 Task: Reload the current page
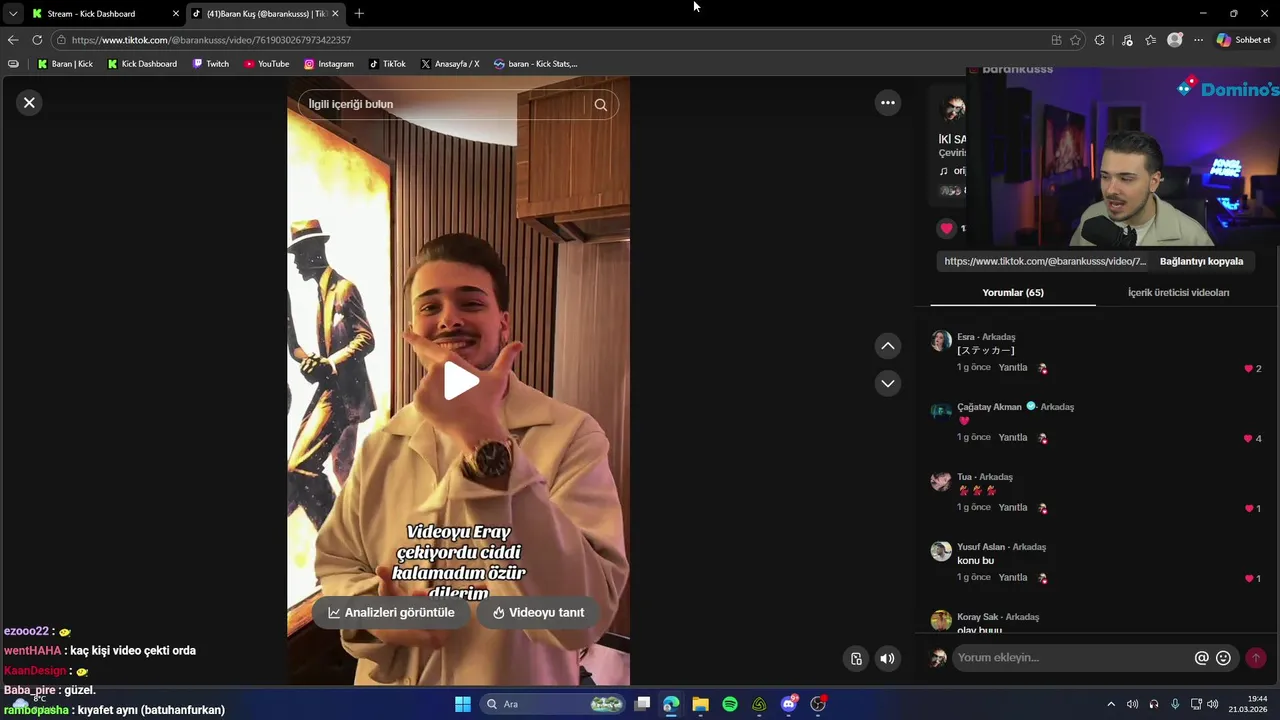point(37,40)
